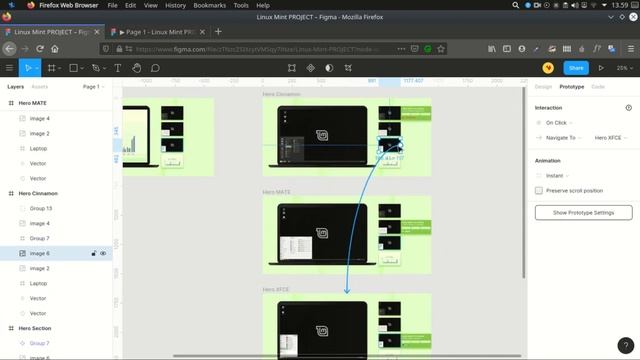
Task: Open the zoom level dropdown
Action: point(624,68)
